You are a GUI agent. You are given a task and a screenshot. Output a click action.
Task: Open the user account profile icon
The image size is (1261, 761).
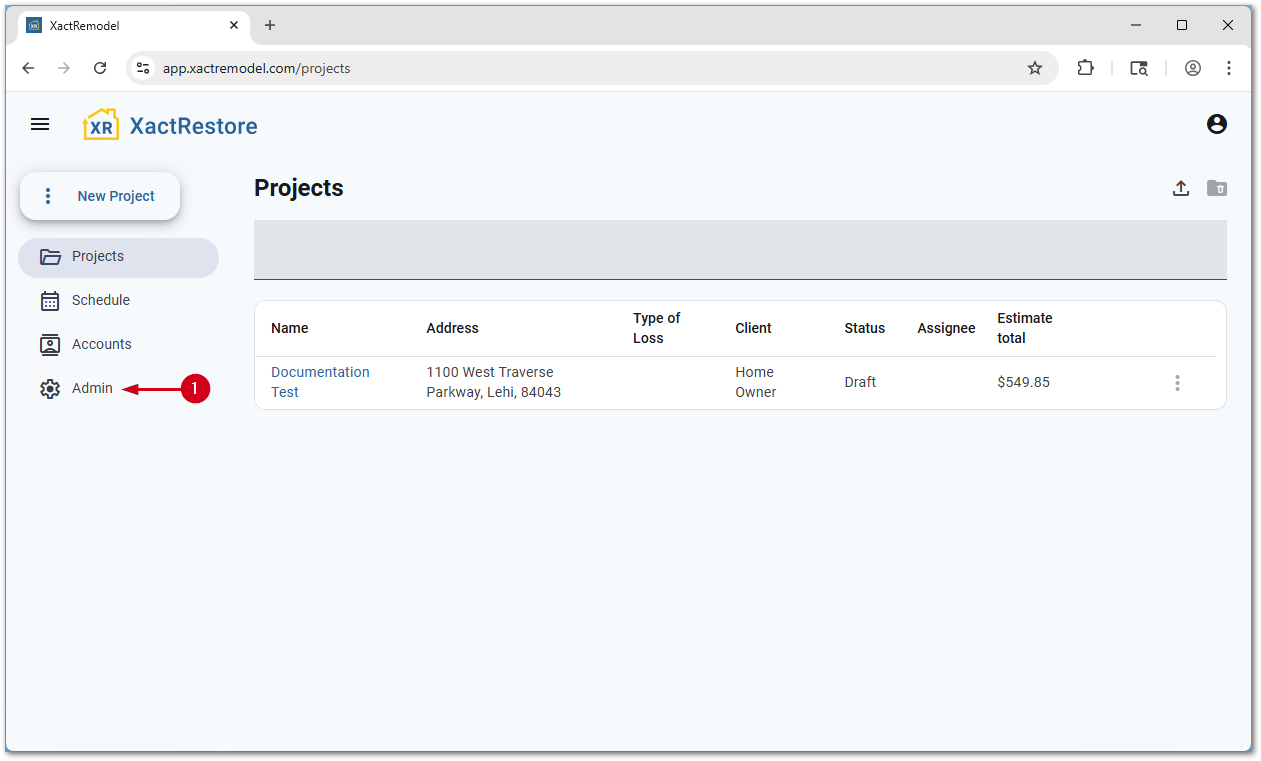coord(1216,124)
